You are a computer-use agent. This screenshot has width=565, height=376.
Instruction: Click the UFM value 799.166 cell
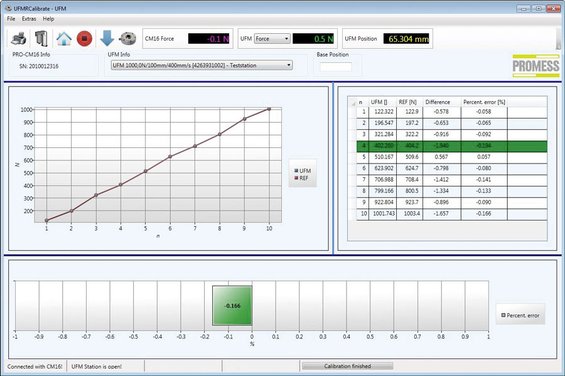click(x=382, y=191)
